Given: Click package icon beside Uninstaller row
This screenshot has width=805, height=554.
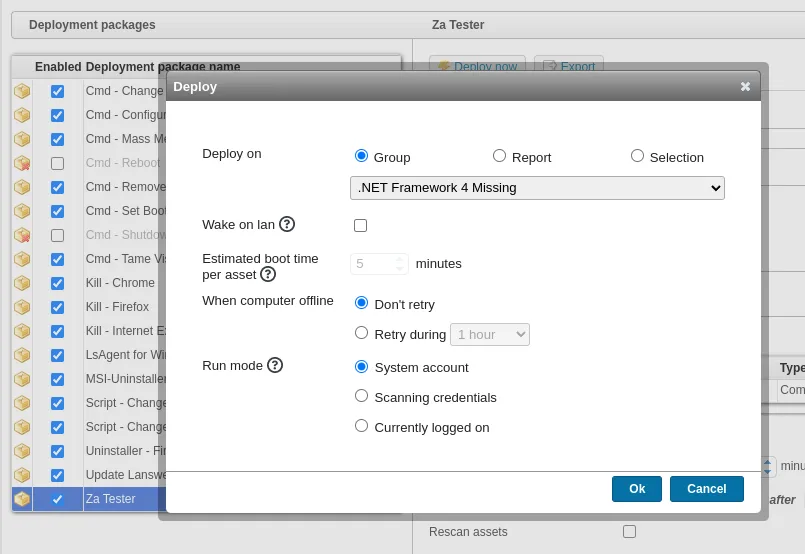Looking at the screenshot, I should tap(22, 451).
